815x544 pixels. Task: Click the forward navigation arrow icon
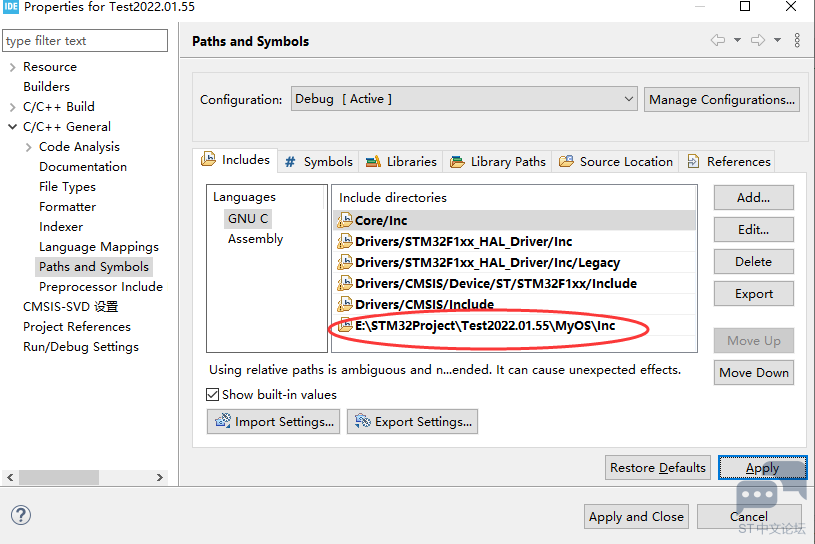[x=757, y=41]
